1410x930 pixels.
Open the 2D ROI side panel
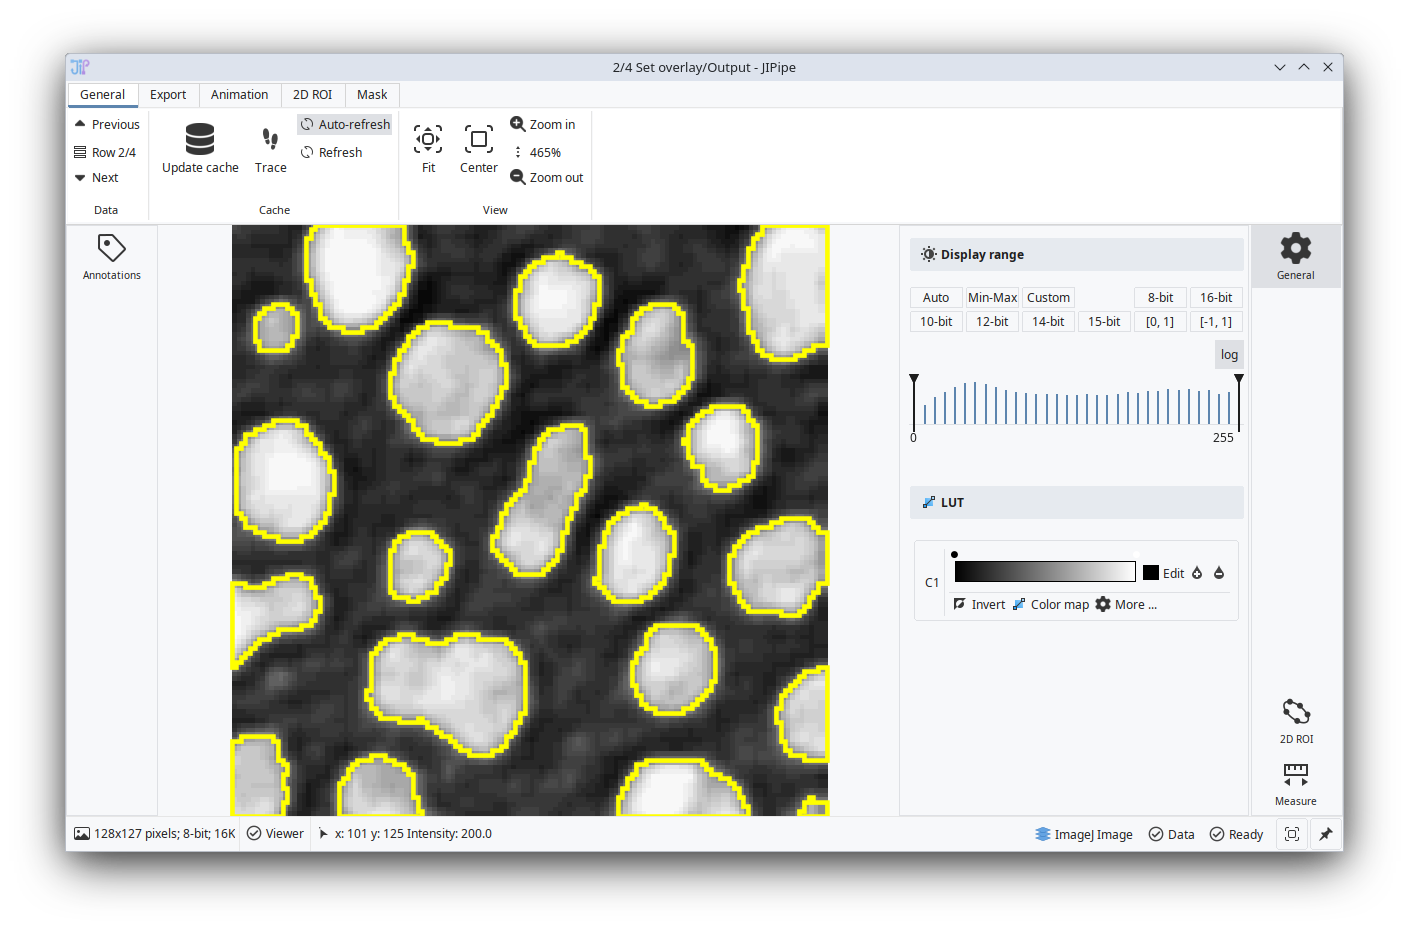point(1296,721)
